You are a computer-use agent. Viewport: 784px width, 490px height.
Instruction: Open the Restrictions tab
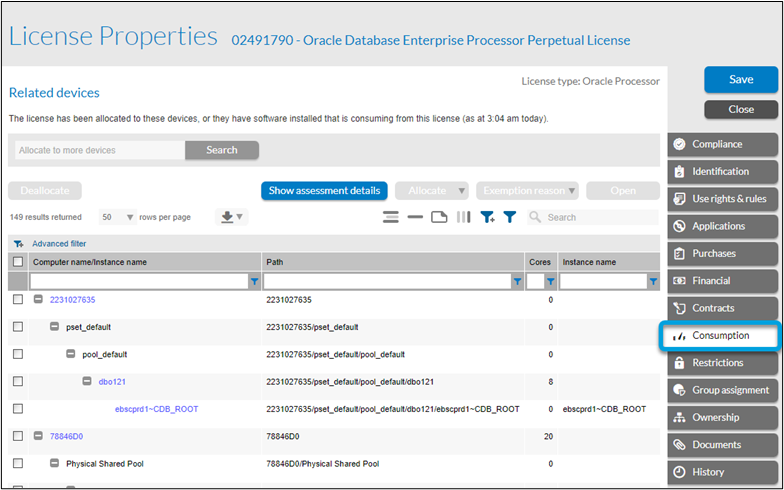722,363
